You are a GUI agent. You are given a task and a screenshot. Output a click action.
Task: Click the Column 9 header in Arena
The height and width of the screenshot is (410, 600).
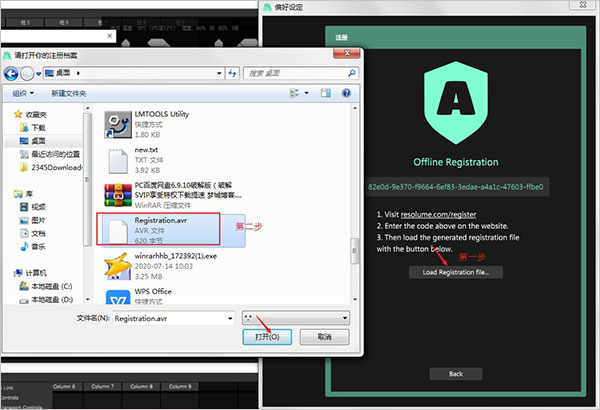point(180,387)
